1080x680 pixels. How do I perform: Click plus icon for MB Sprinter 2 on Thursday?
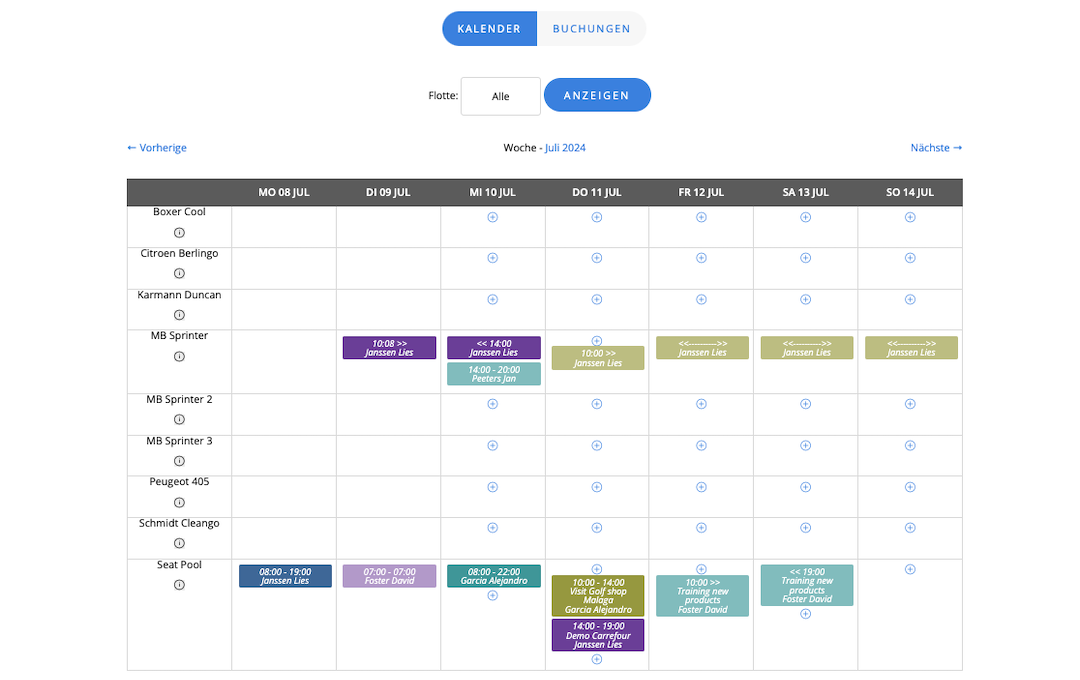[x=597, y=404]
